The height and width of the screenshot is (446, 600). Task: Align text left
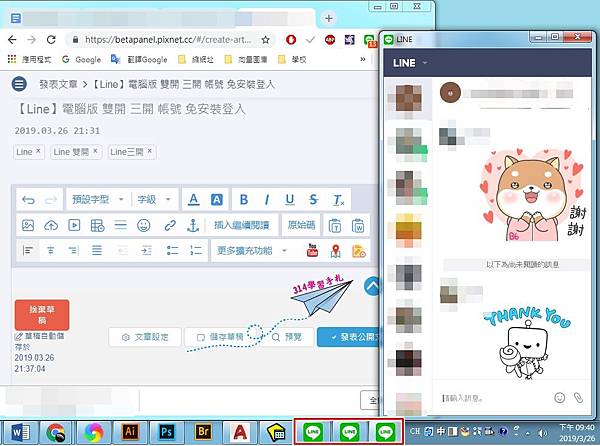tap(28, 251)
